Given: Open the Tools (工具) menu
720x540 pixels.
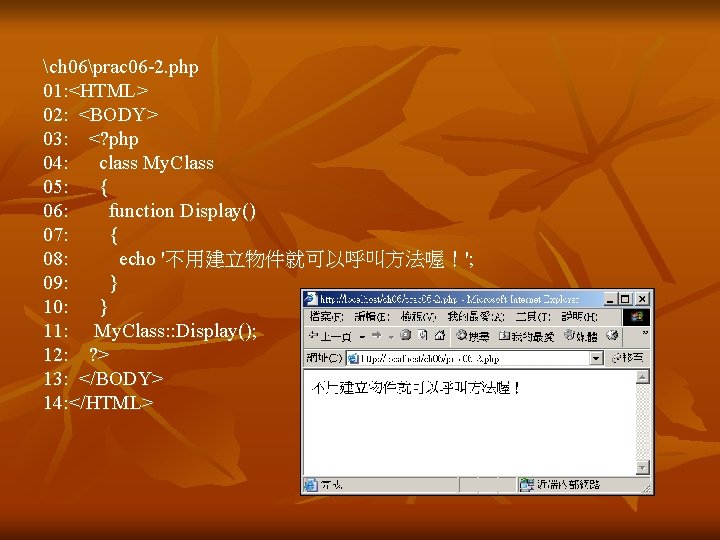Looking at the screenshot, I should coord(533,317).
